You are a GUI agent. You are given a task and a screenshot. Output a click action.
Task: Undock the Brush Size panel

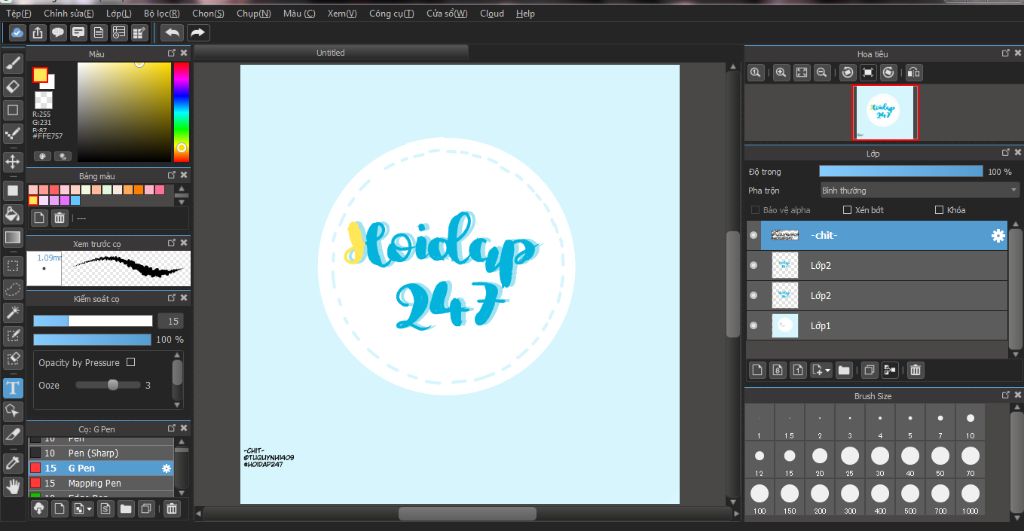click(x=1006, y=395)
